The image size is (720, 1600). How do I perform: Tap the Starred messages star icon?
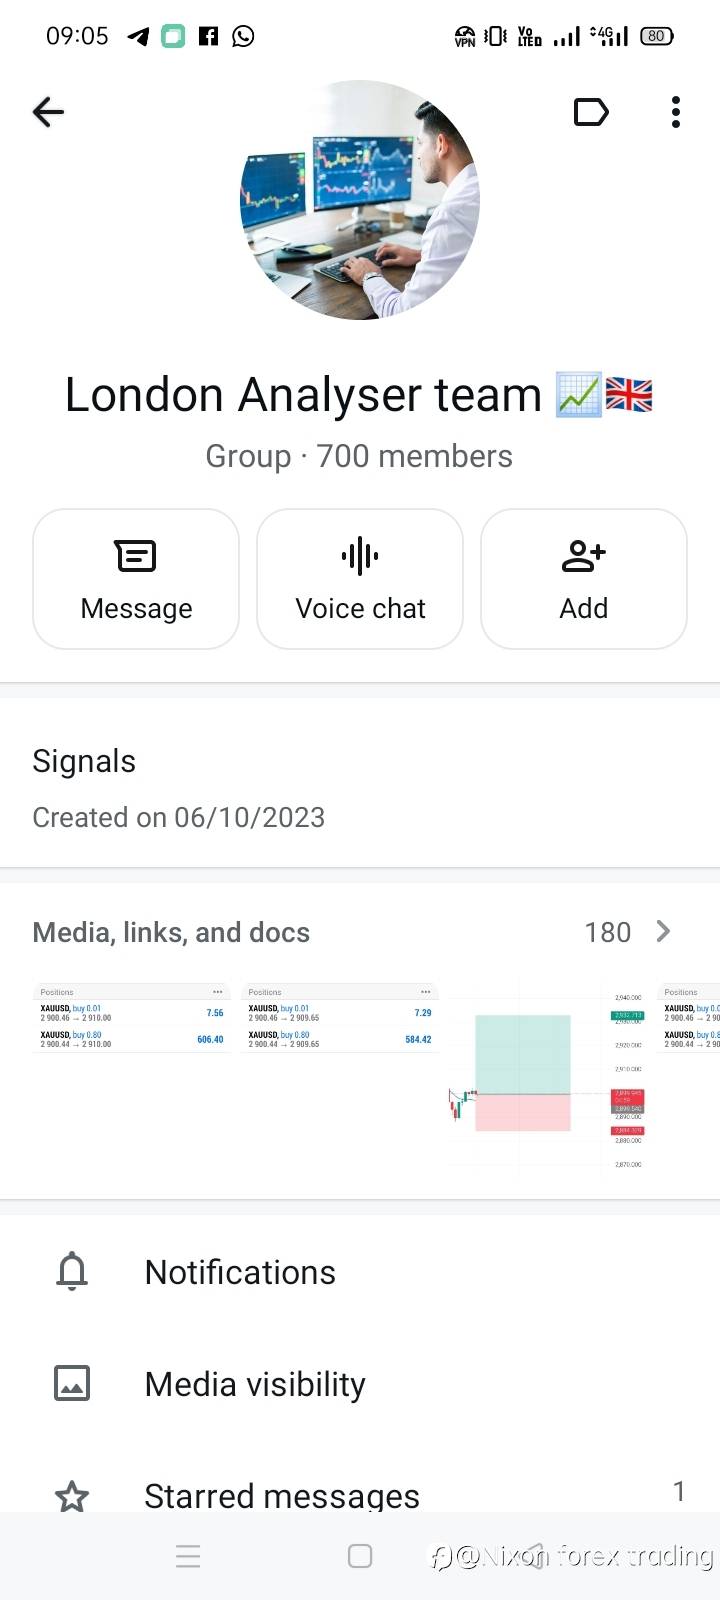pyautogui.click(x=72, y=1496)
